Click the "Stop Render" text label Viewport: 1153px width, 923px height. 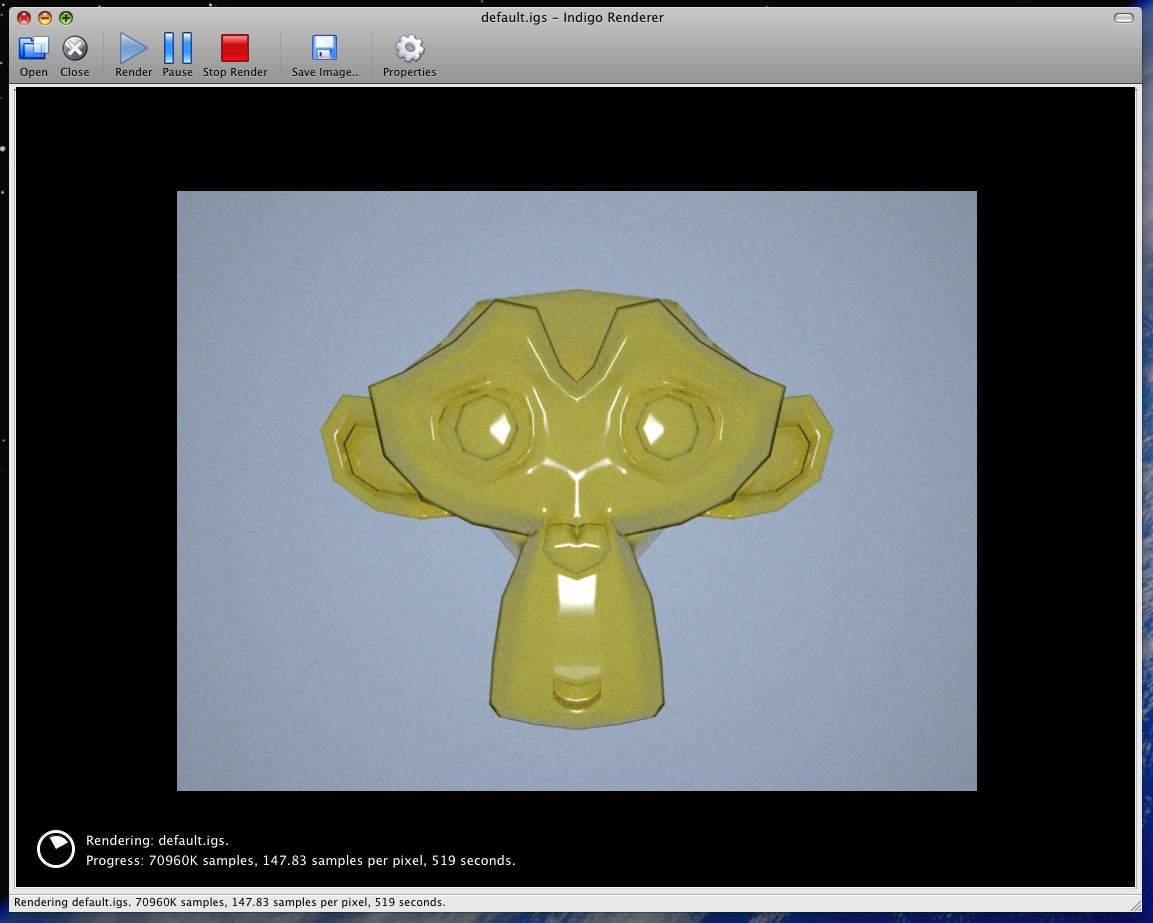point(235,72)
